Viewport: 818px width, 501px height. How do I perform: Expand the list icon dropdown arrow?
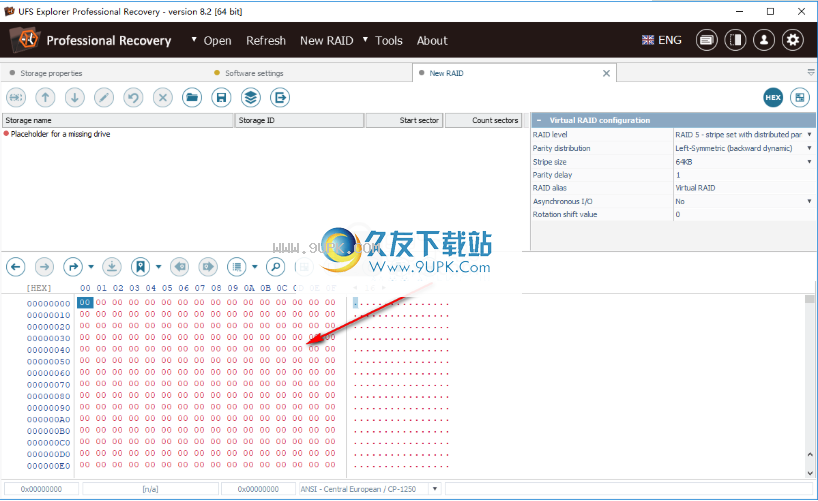[255, 267]
